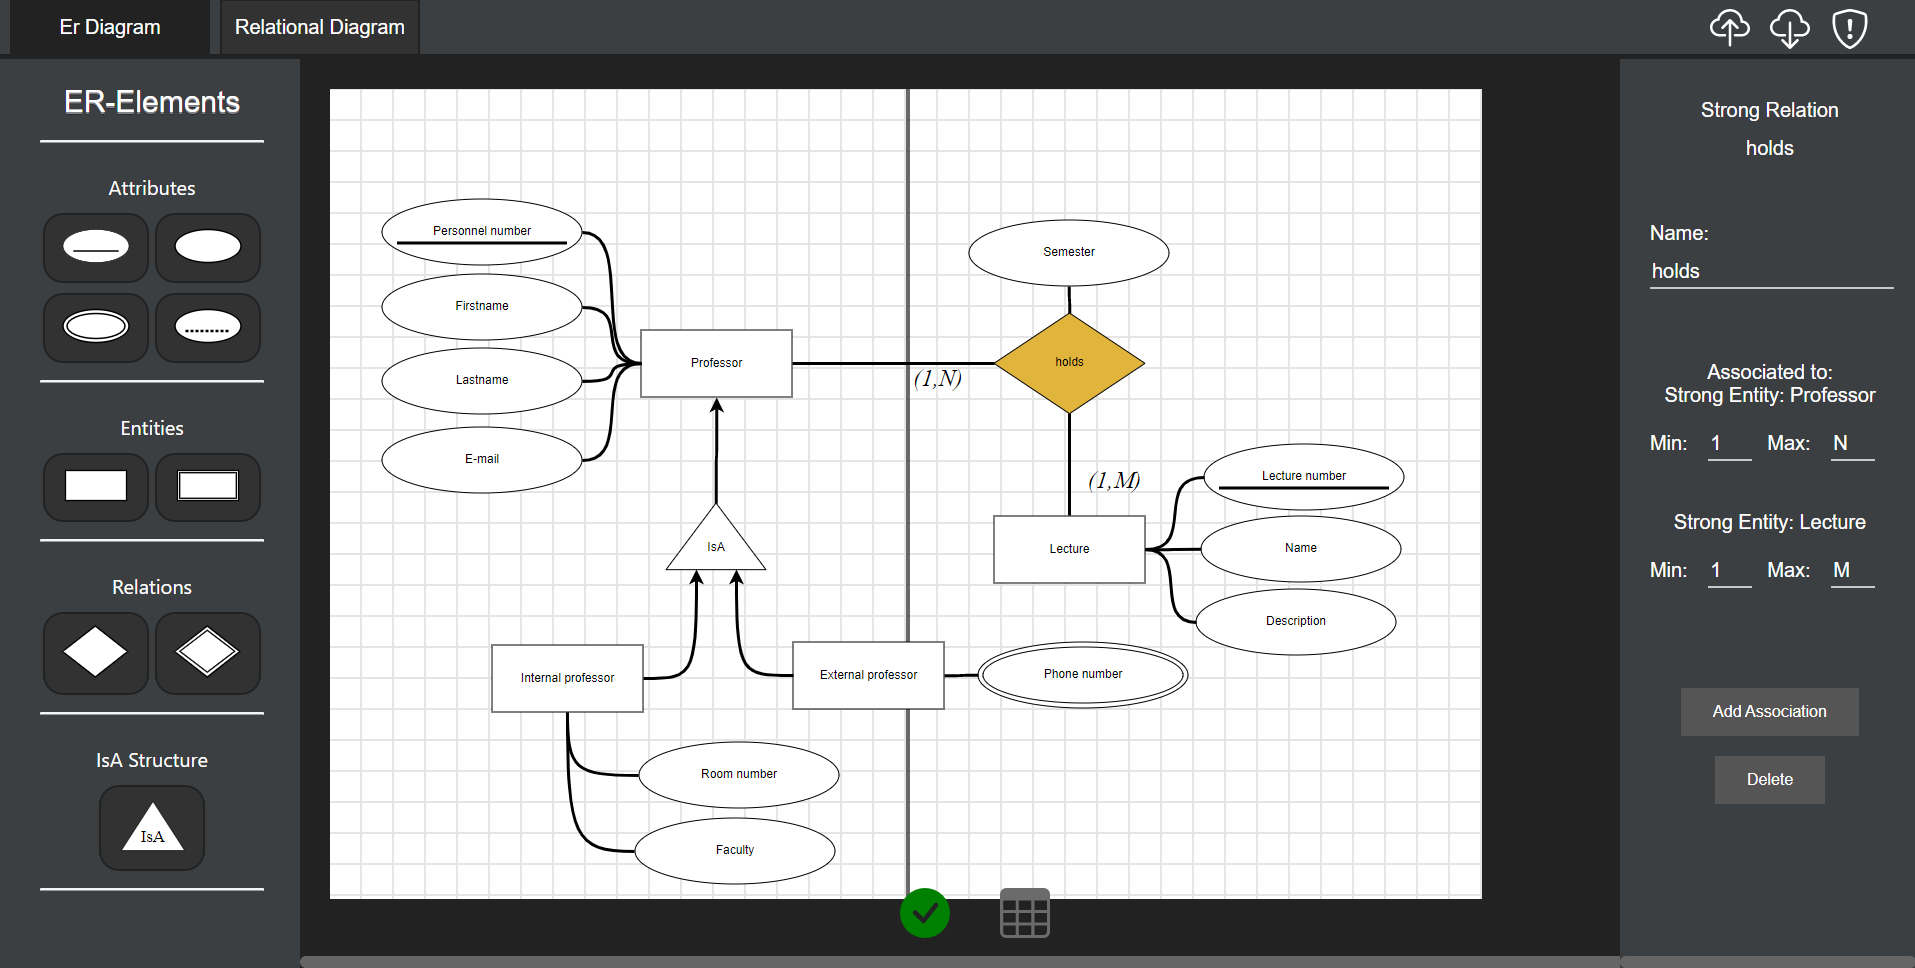Viewport: 1915px width, 968px height.
Task: Select the multivalued attribute shape
Action: tap(95, 327)
